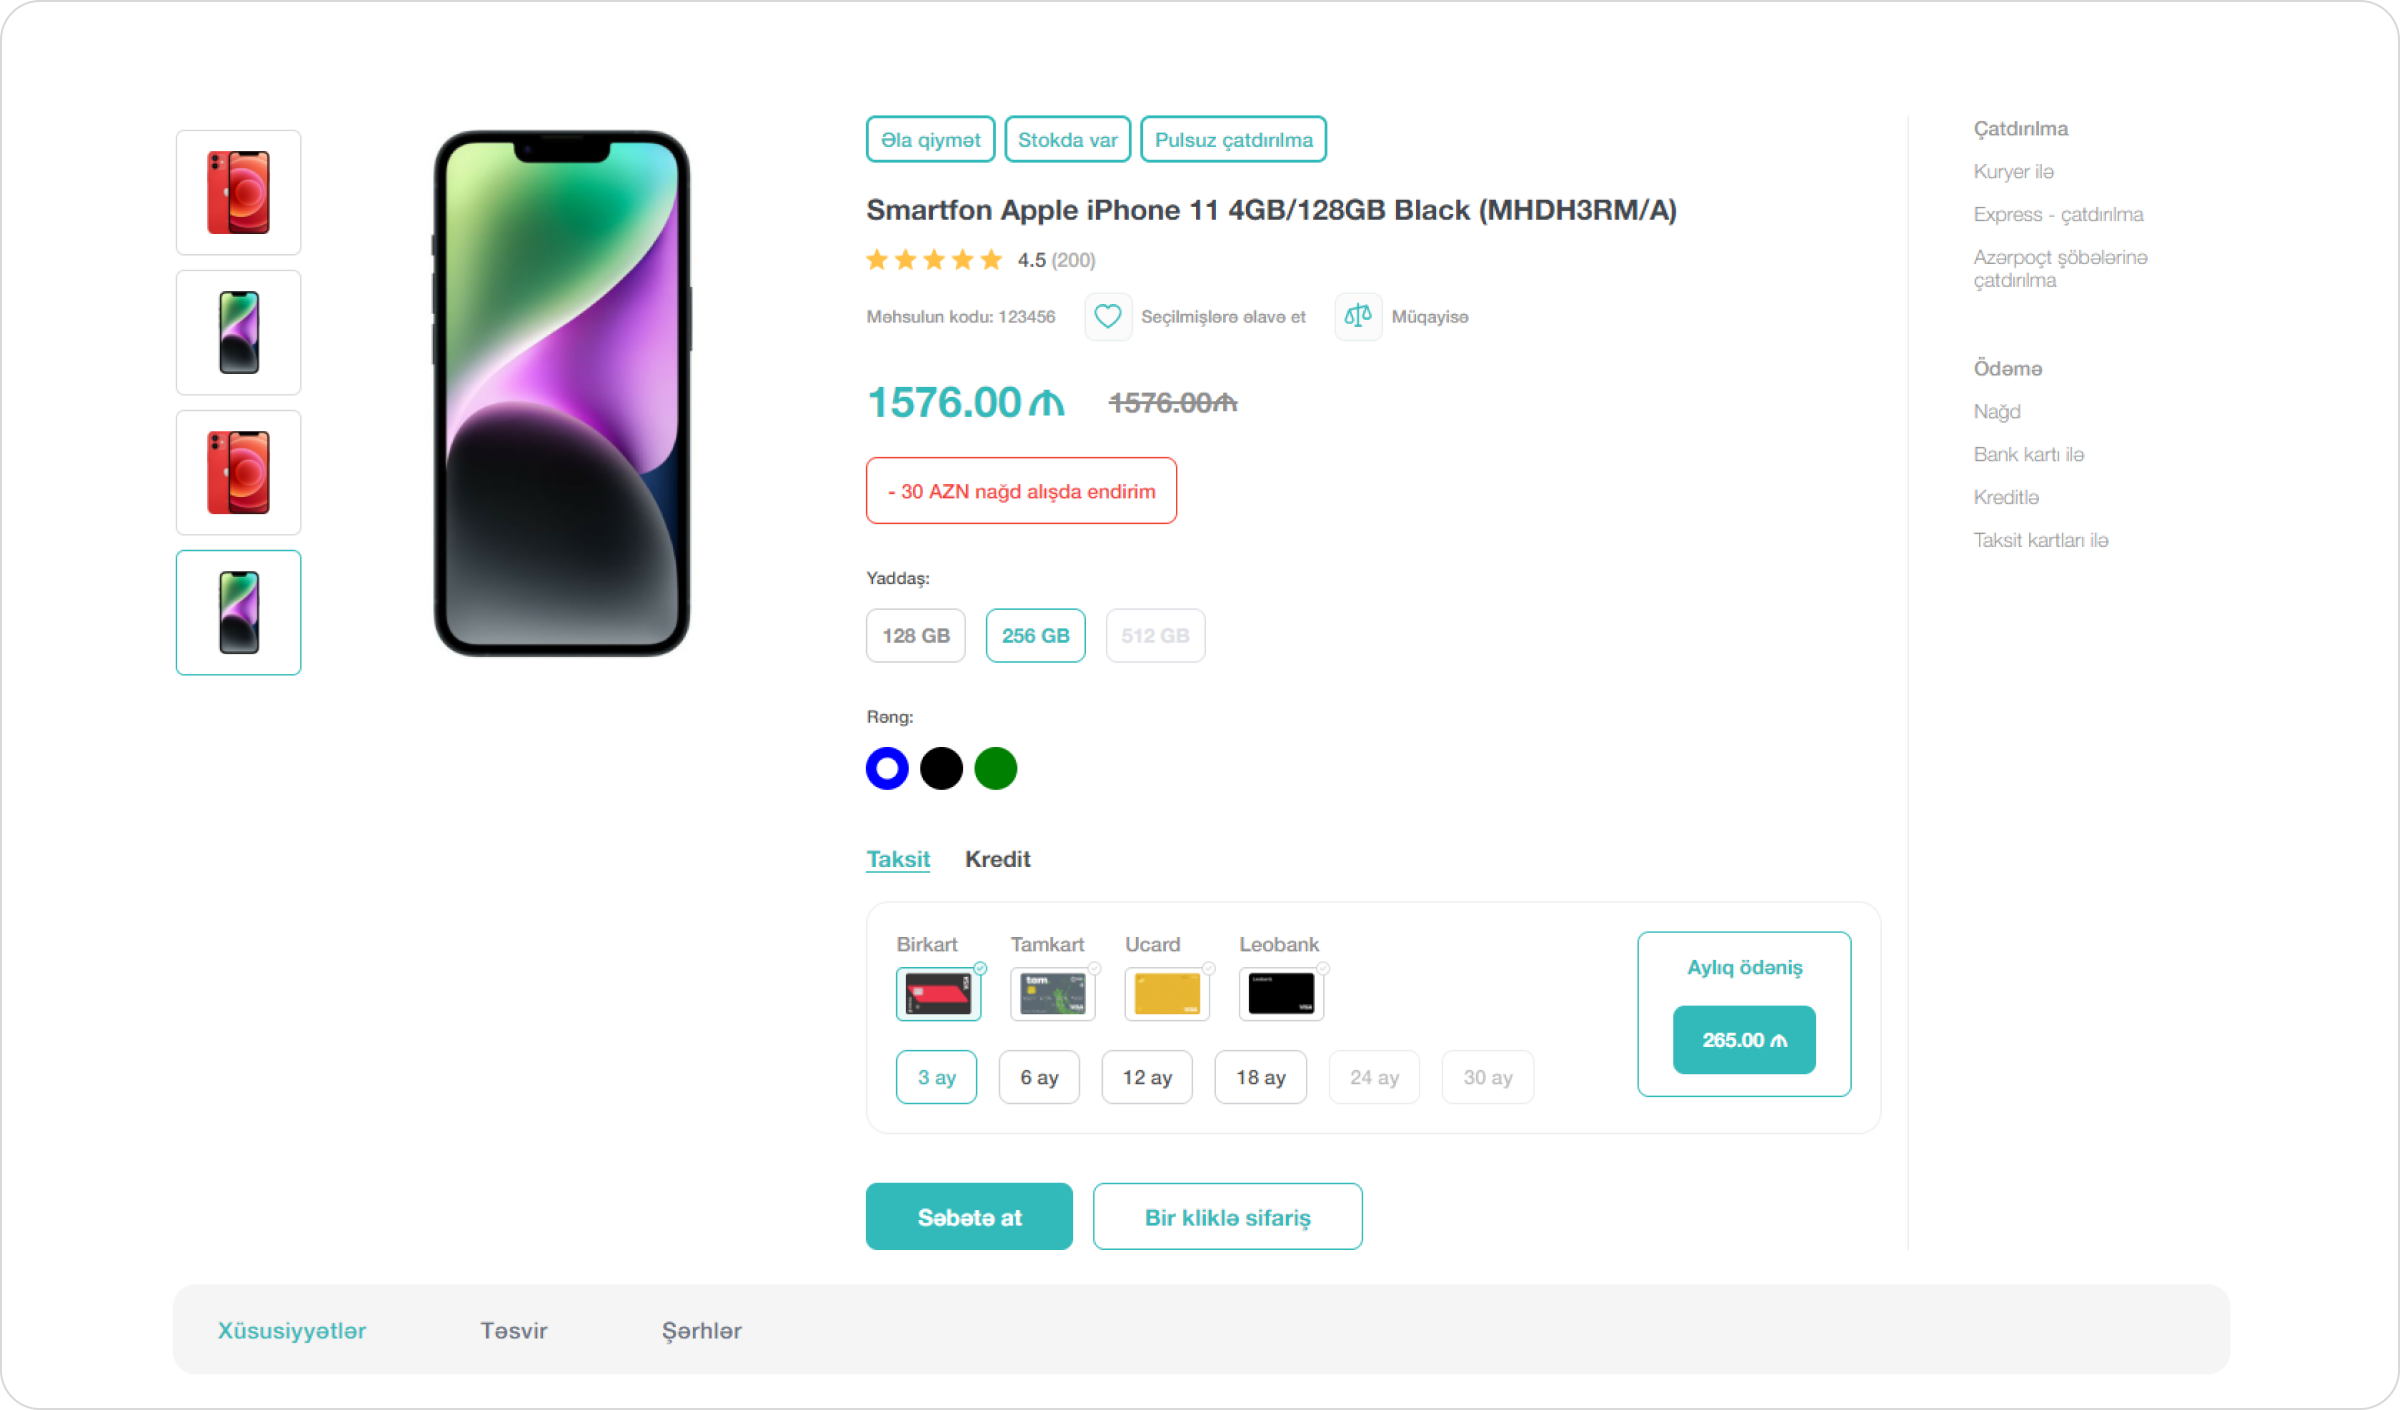Click the compare scales icon

tap(1357, 317)
